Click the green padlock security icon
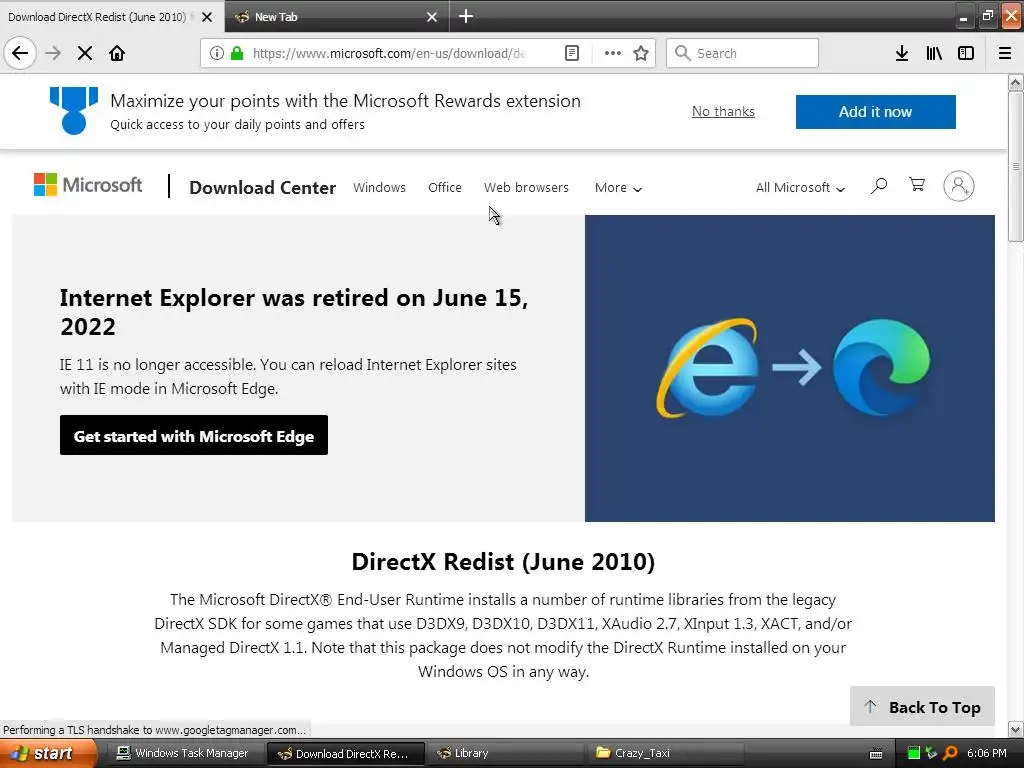 point(237,53)
